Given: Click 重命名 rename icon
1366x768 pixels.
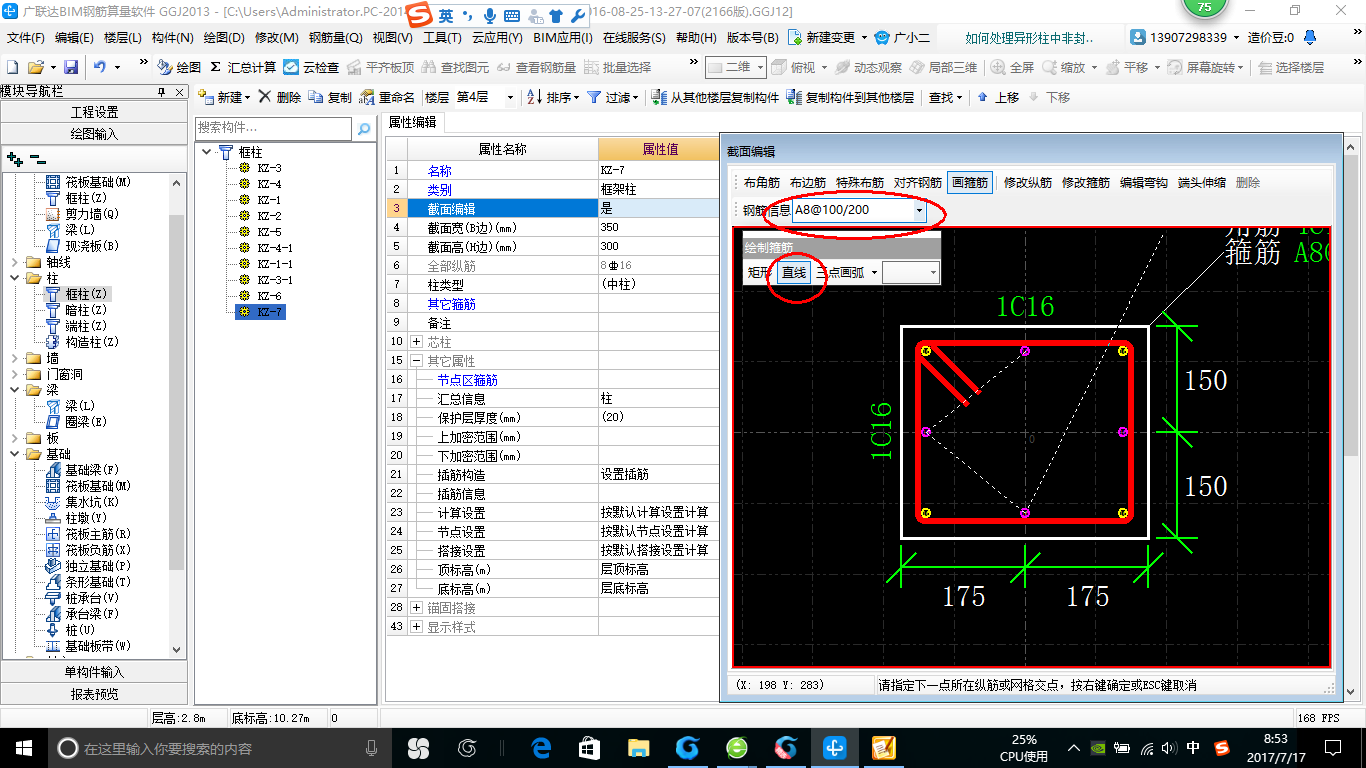Looking at the screenshot, I should coord(387,98).
